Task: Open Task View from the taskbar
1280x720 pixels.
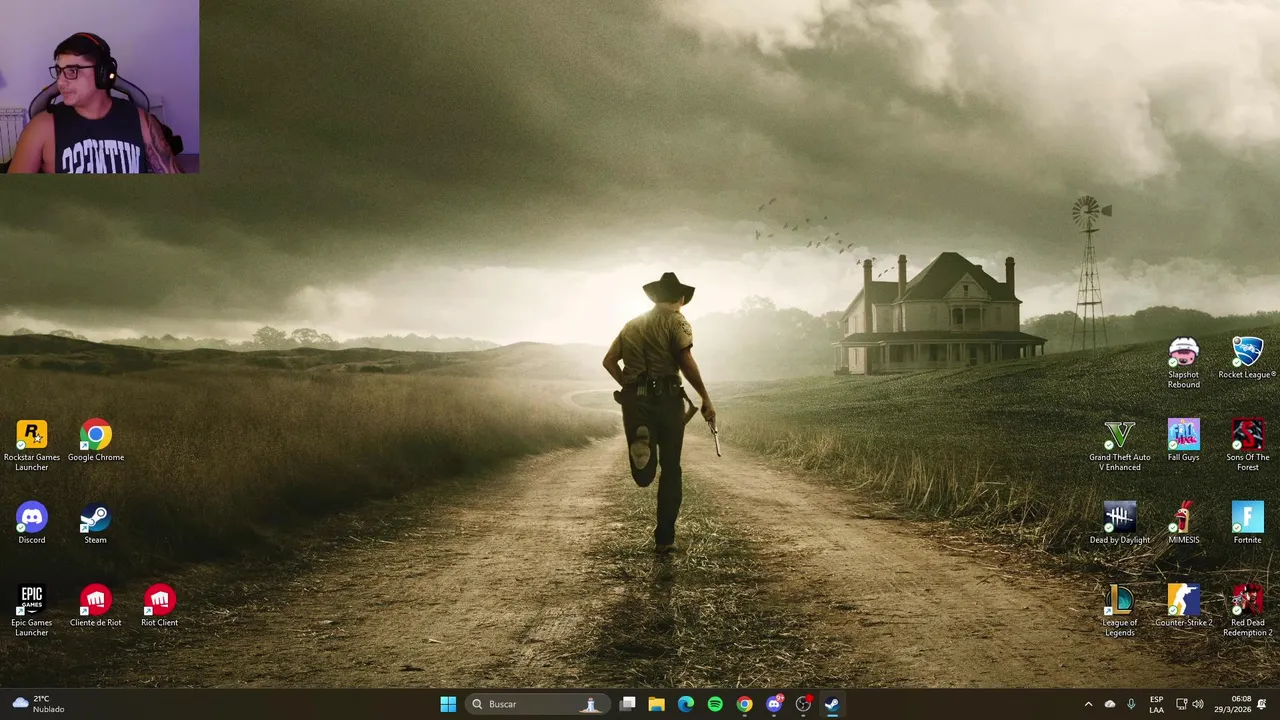Action: [627, 704]
